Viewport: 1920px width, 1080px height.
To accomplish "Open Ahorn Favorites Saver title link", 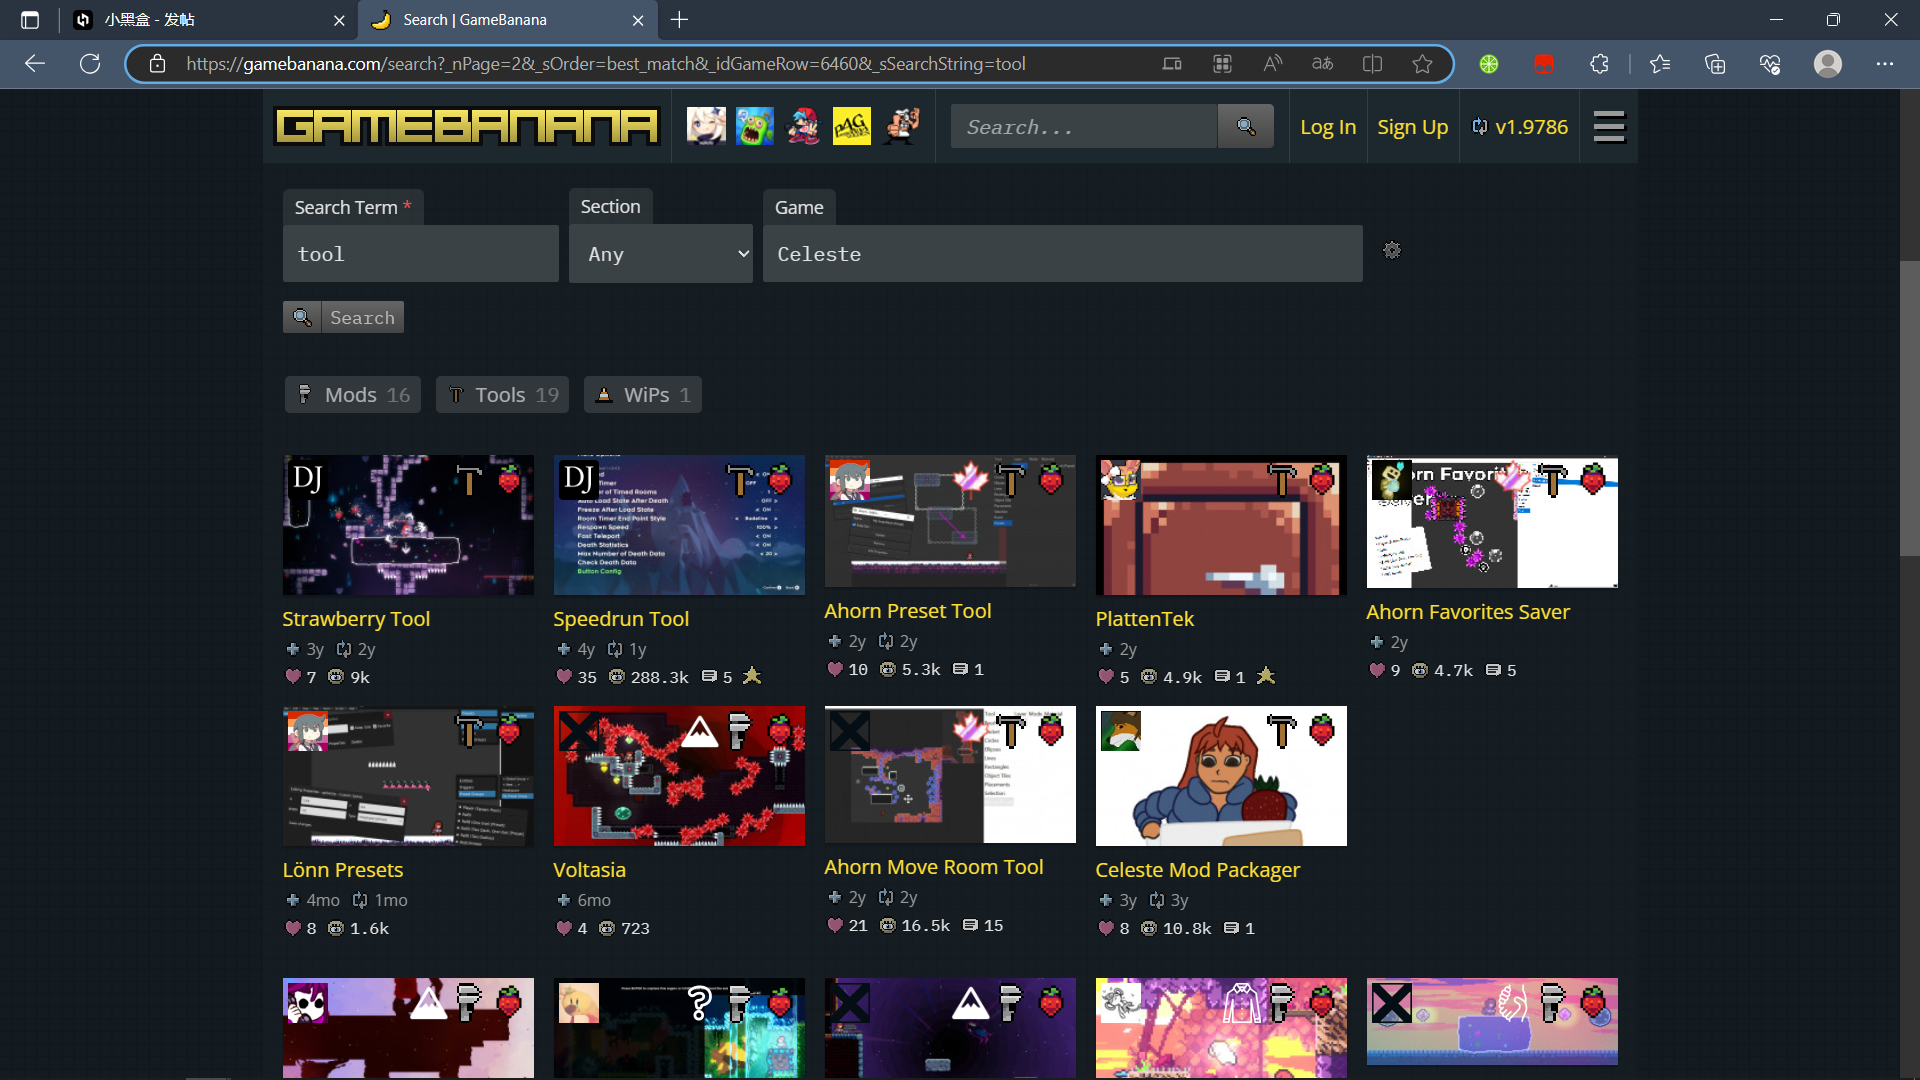I will pyautogui.click(x=1468, y=612).
